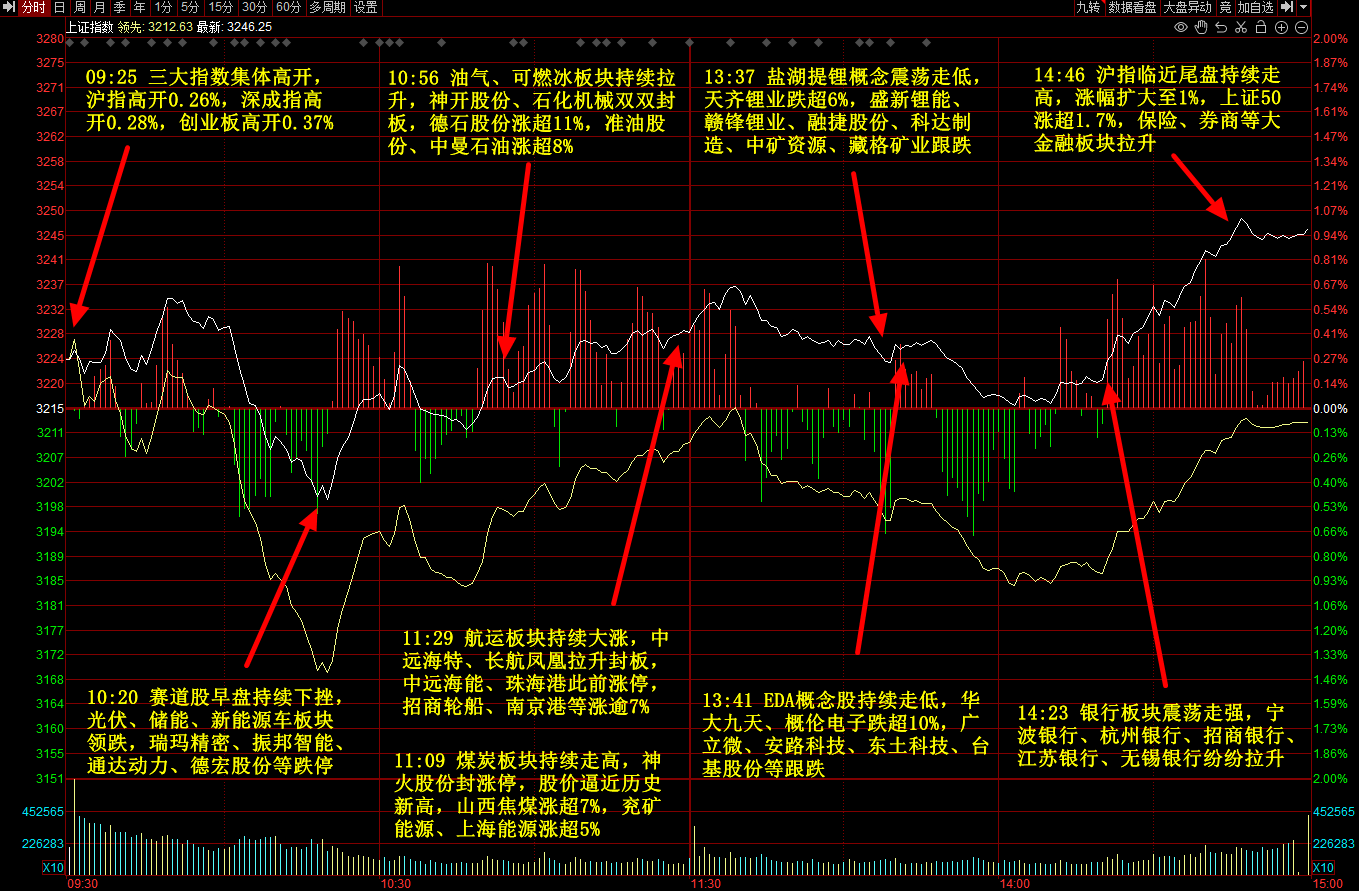Viewport: 1359px width, 891px height.
Task: Select the scissors cut tool
Action: click(1241, 26)
